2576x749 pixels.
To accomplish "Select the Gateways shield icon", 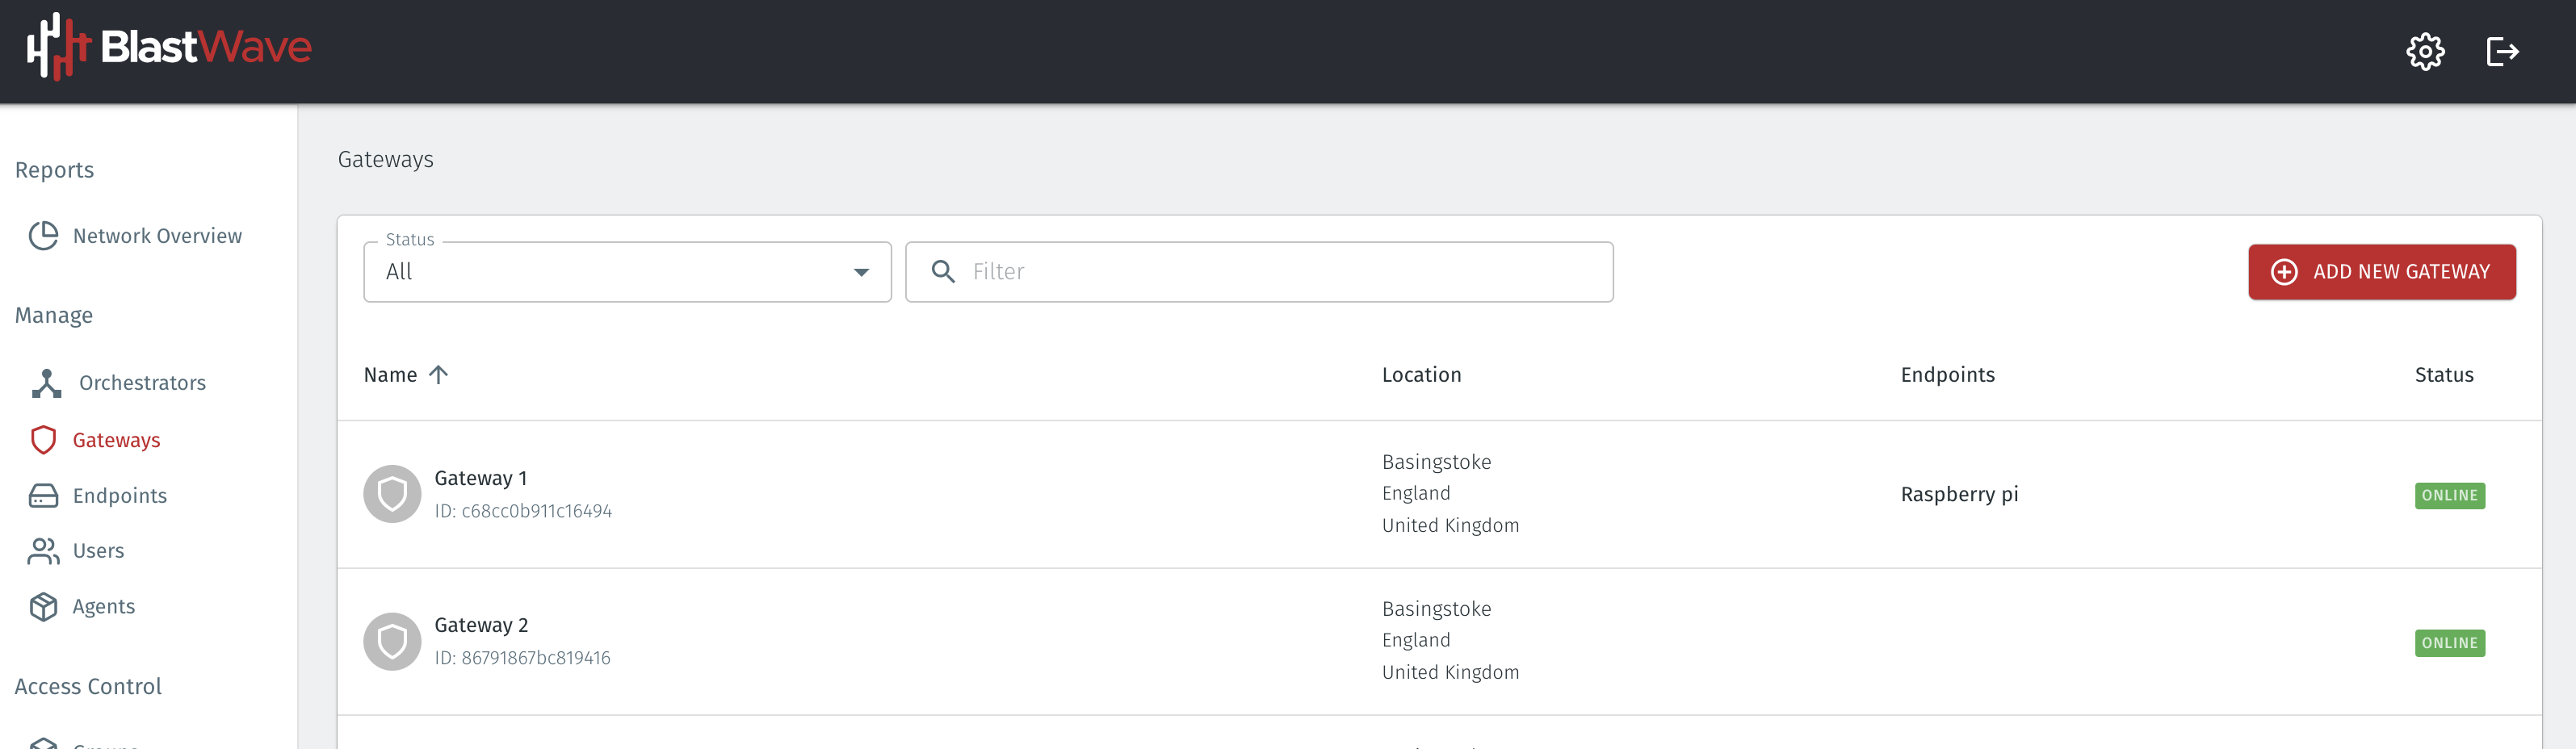I will pos(44,439).
